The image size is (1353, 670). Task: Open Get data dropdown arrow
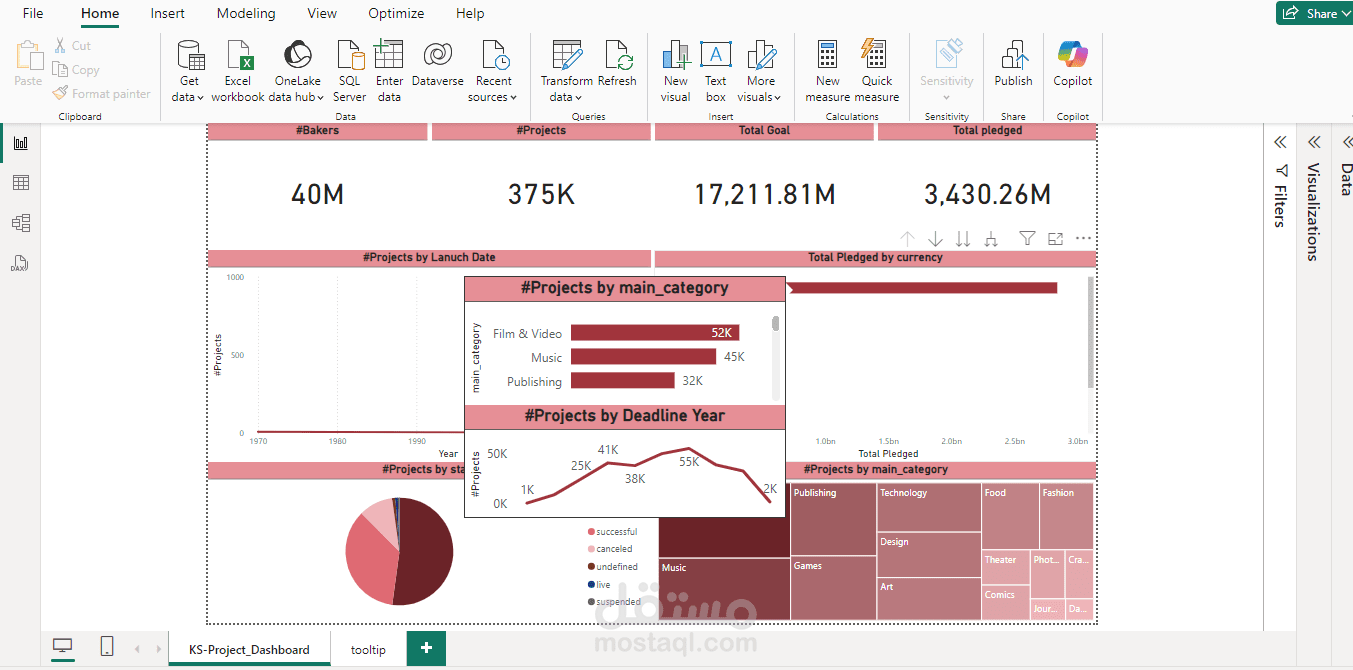(200, 98)
